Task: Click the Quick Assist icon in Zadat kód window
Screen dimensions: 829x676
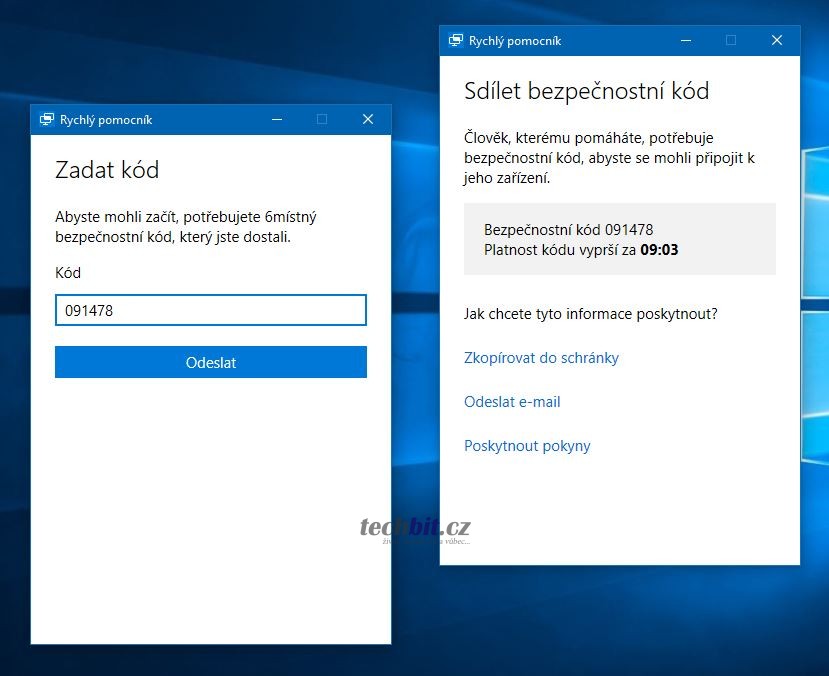Action: pyautogui.click(x=46, y=120)
